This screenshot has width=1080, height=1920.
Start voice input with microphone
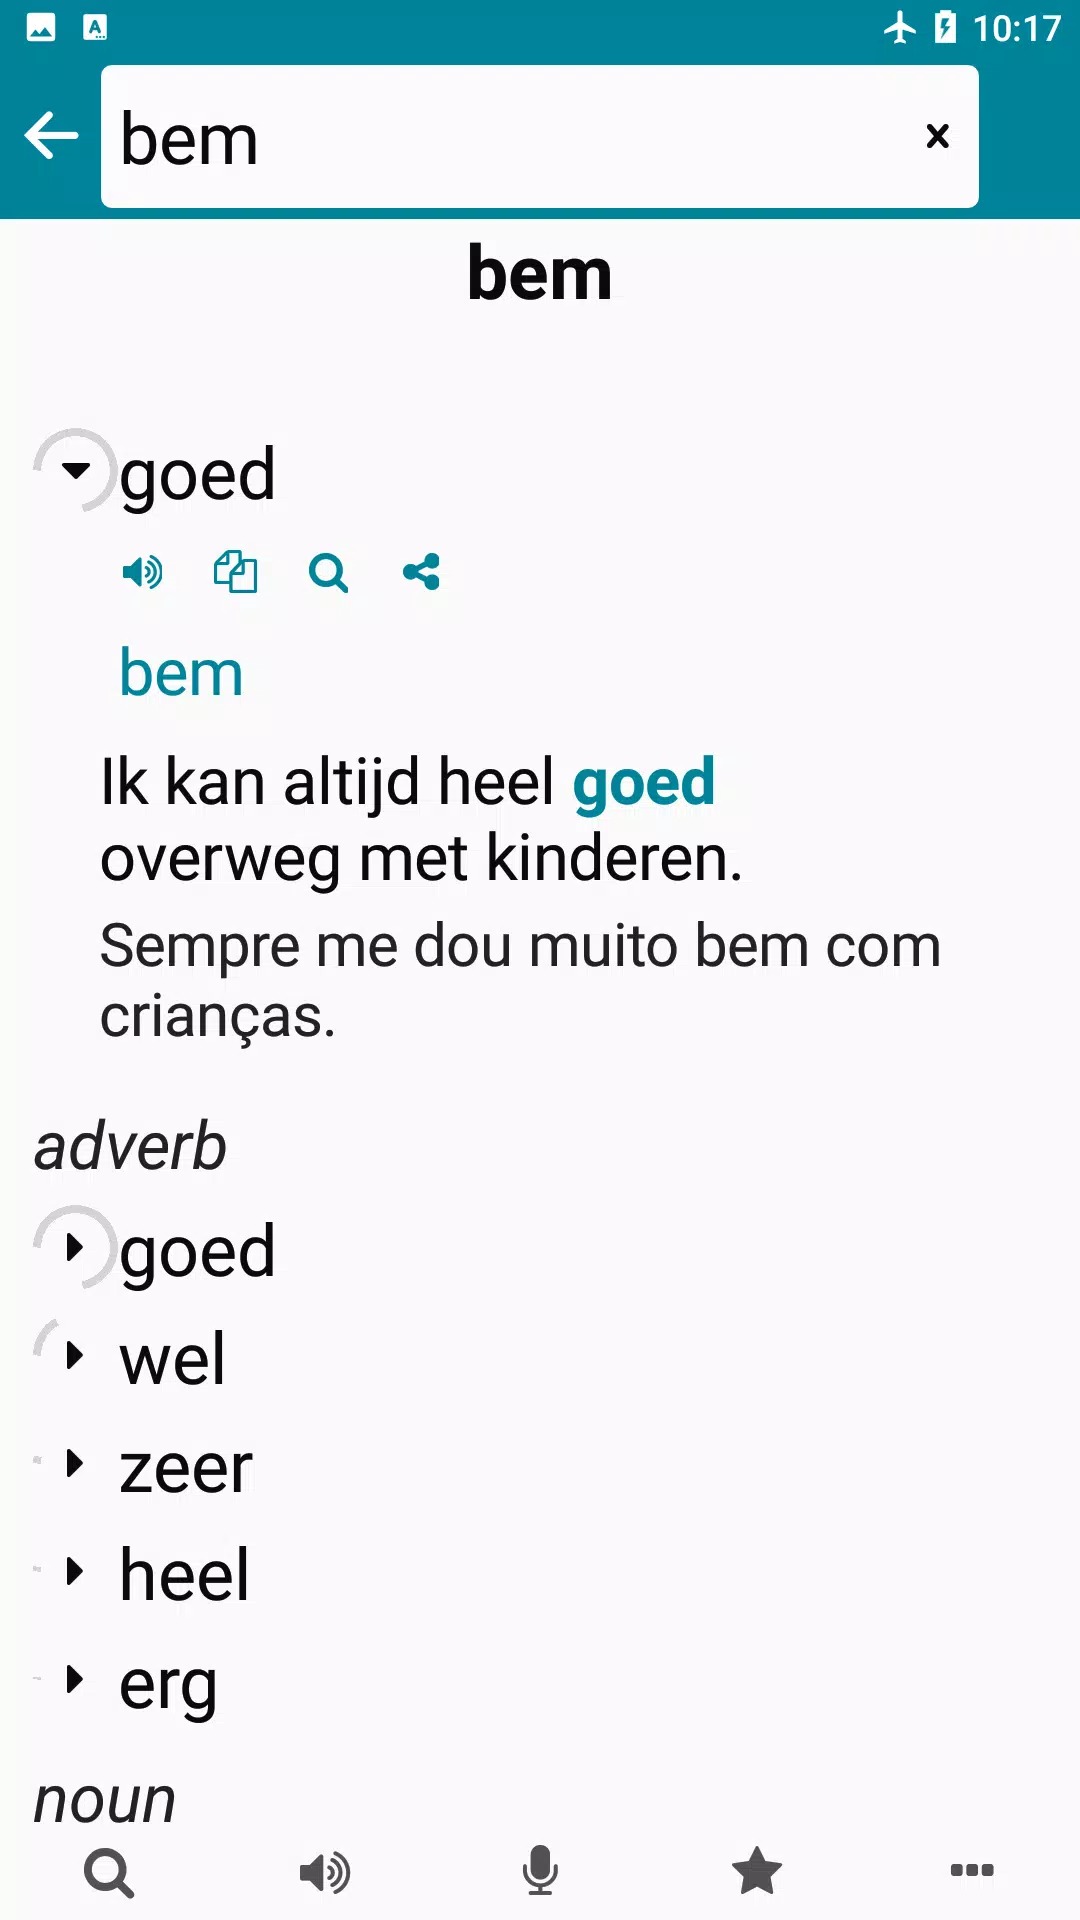(x=540, y=1872)
